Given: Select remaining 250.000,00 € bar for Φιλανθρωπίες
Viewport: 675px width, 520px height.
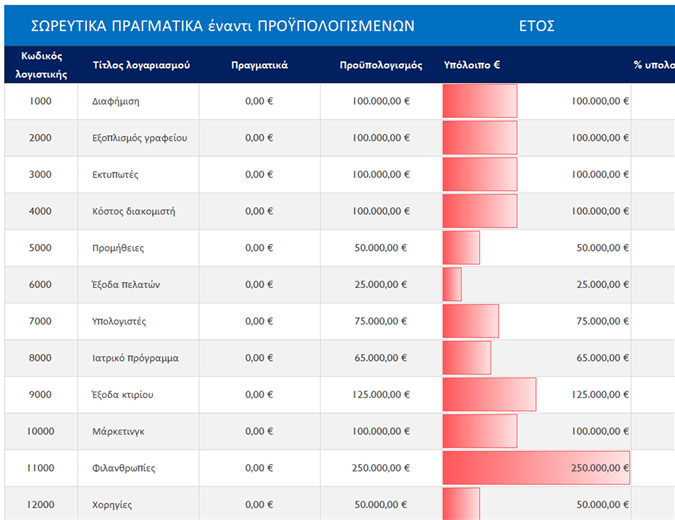Looking at the screenshot, I should [536, 468].
